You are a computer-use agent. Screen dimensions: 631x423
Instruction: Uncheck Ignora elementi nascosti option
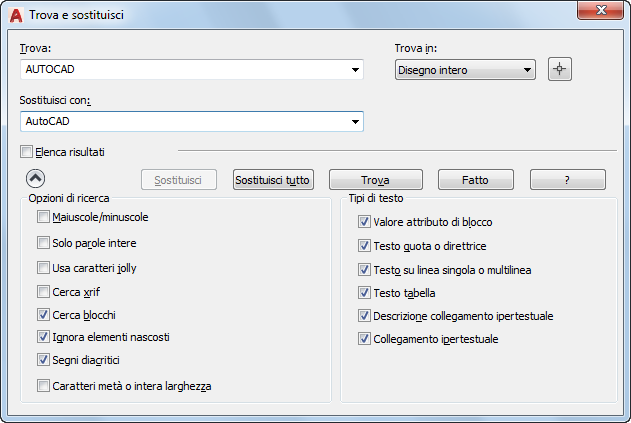43,336
